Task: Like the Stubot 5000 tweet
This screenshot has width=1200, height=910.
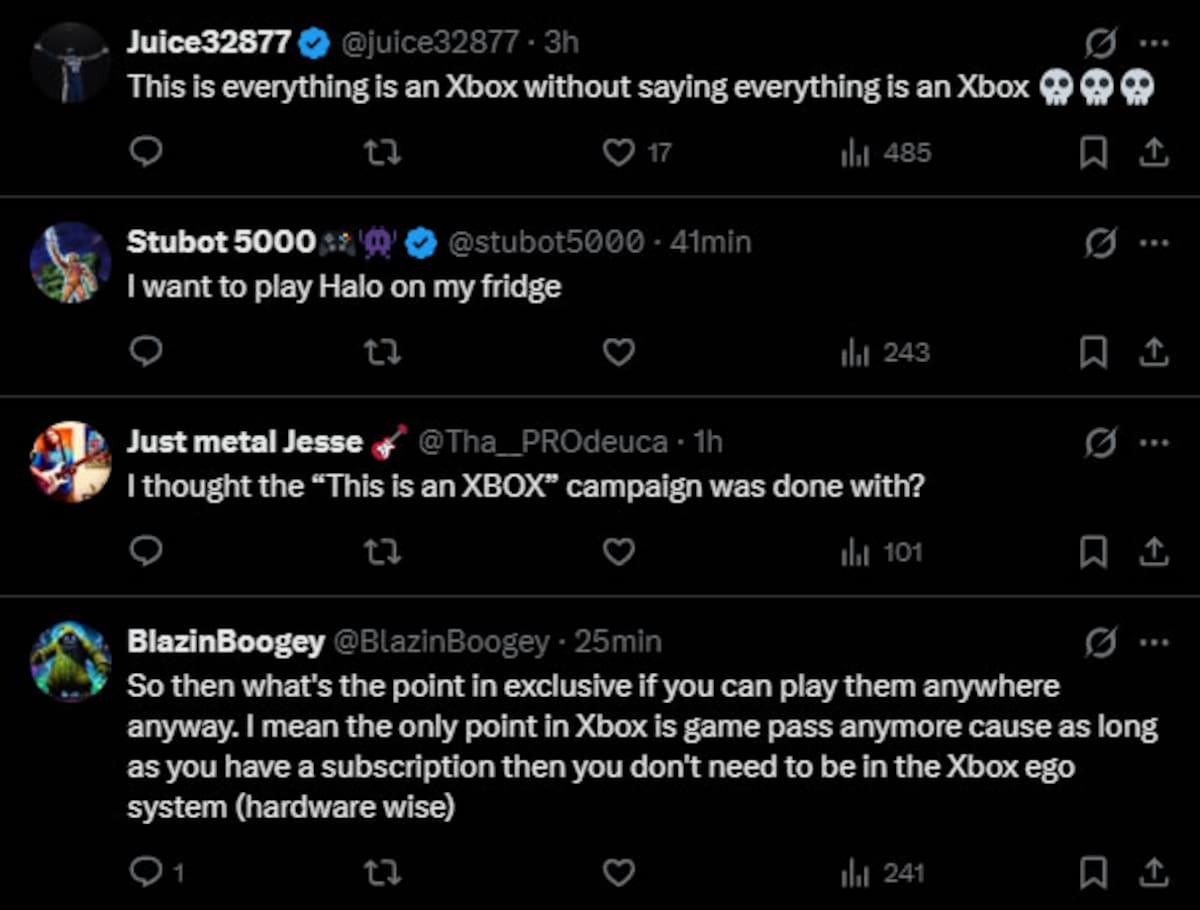Action: 619,352
